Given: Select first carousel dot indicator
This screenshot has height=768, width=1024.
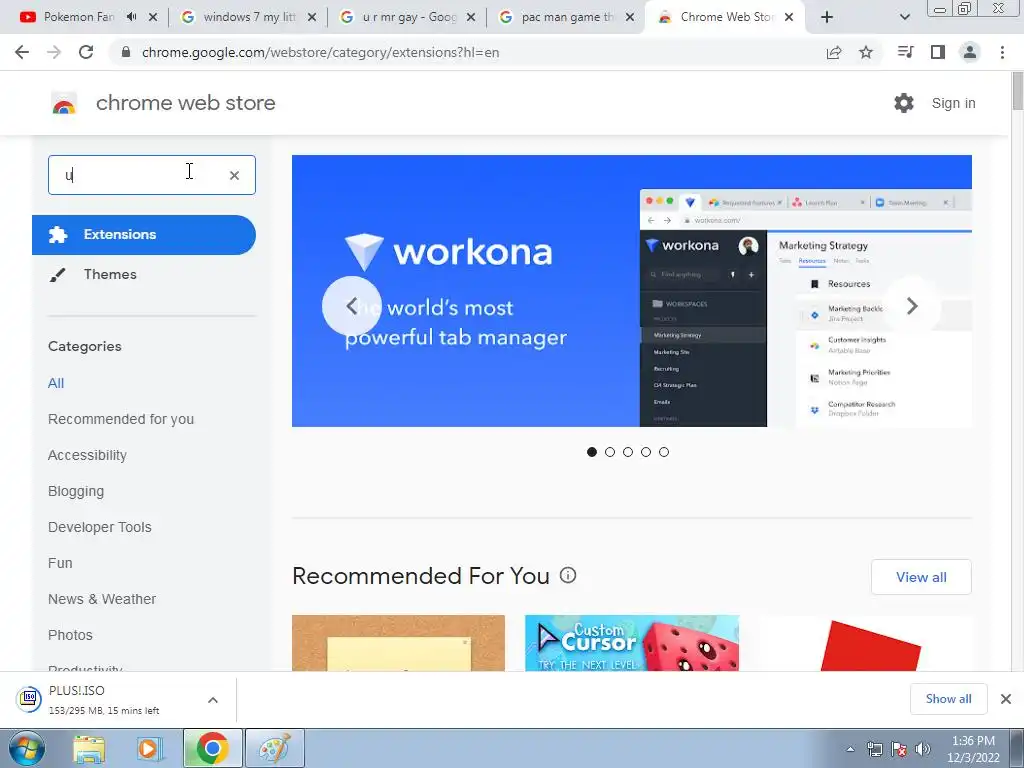Looking at the screenshot, I should click(592, 452).
